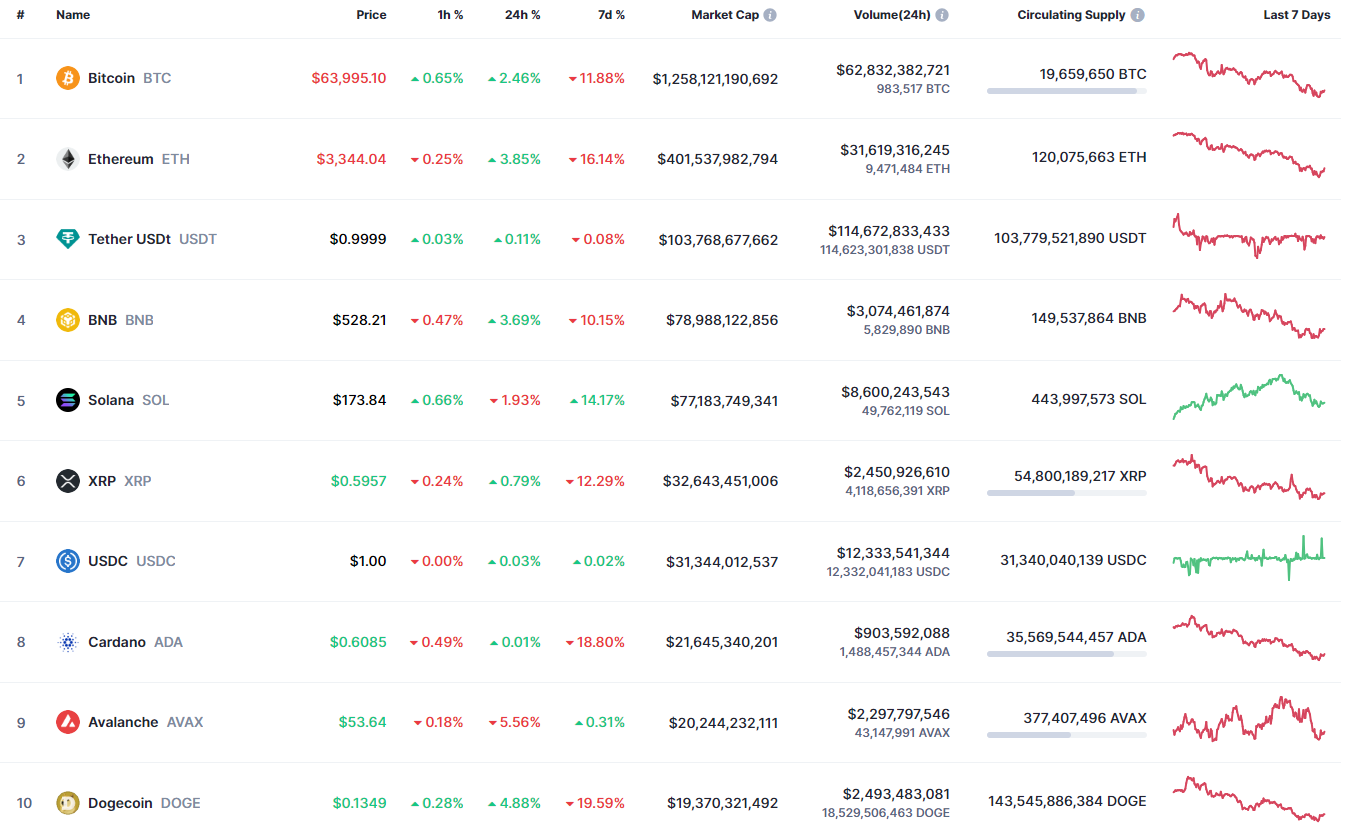Open the USDC coin name link
1358x835 pixels.
(108, 561)
